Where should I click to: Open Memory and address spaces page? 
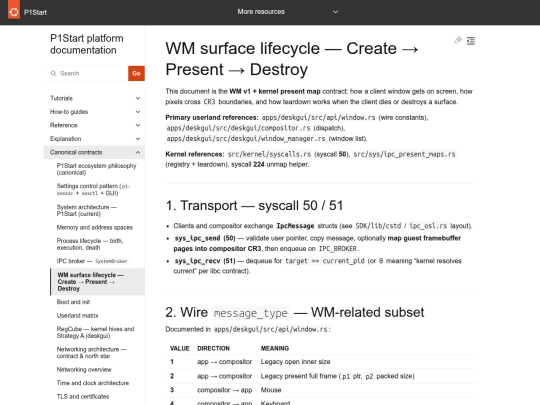coord(95,227)
